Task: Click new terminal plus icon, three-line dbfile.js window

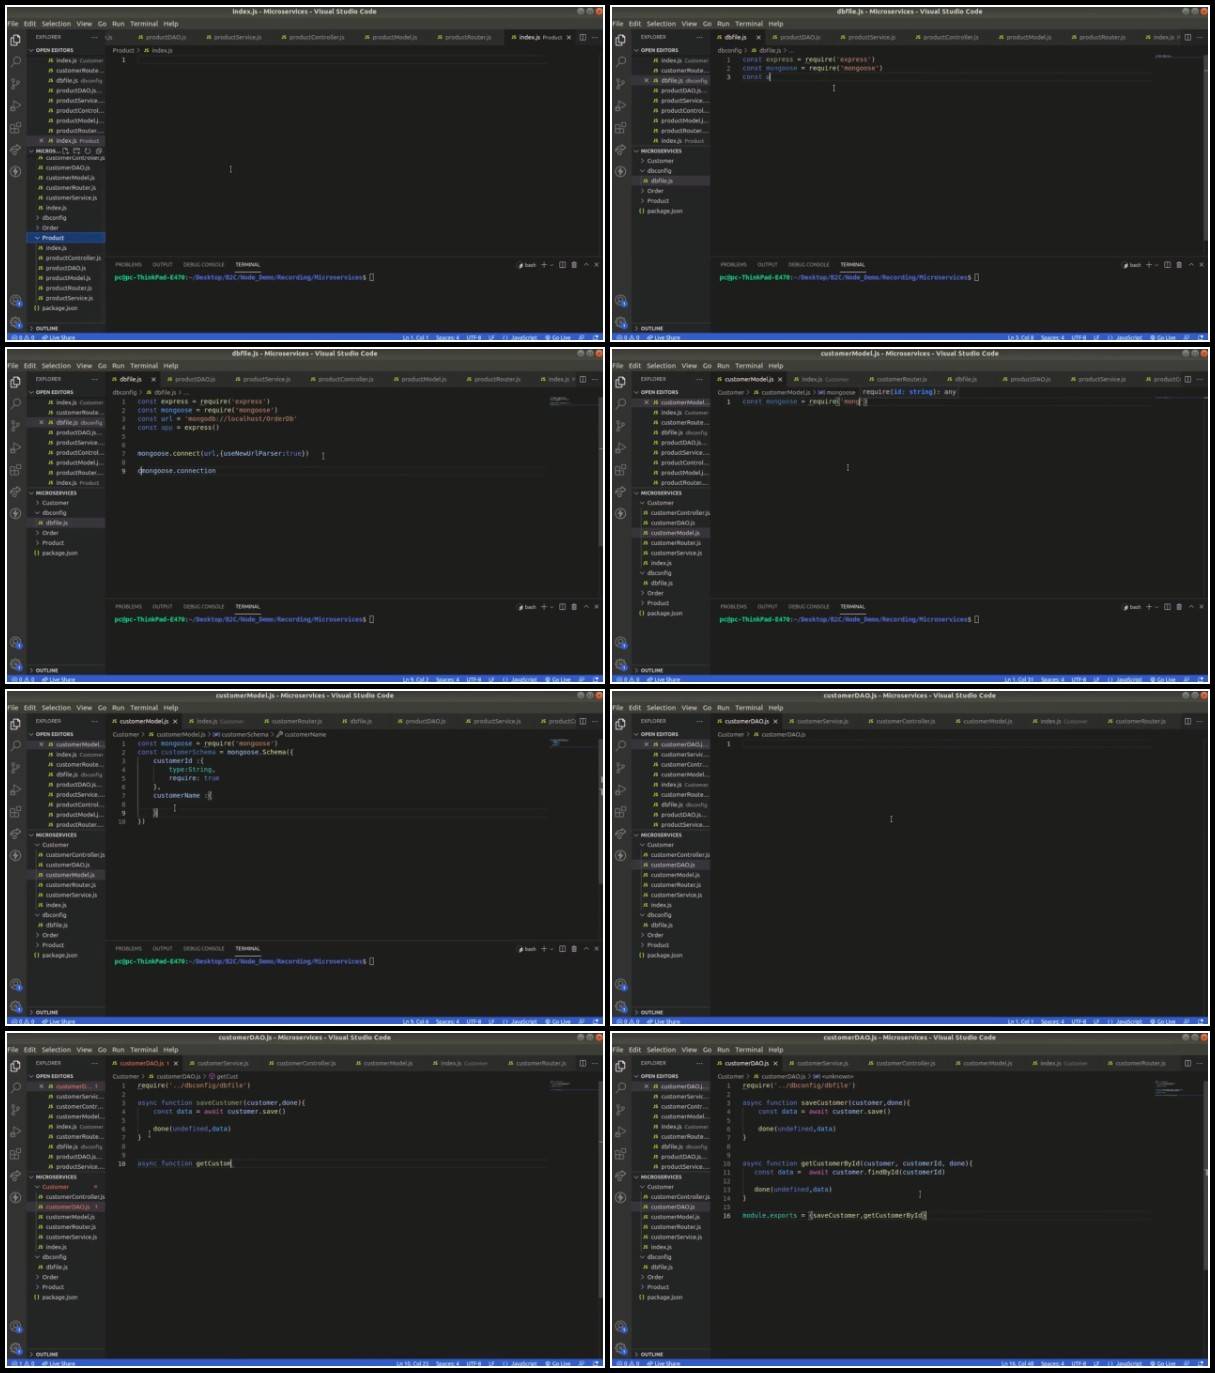Action: click(x=1149, y=265)
